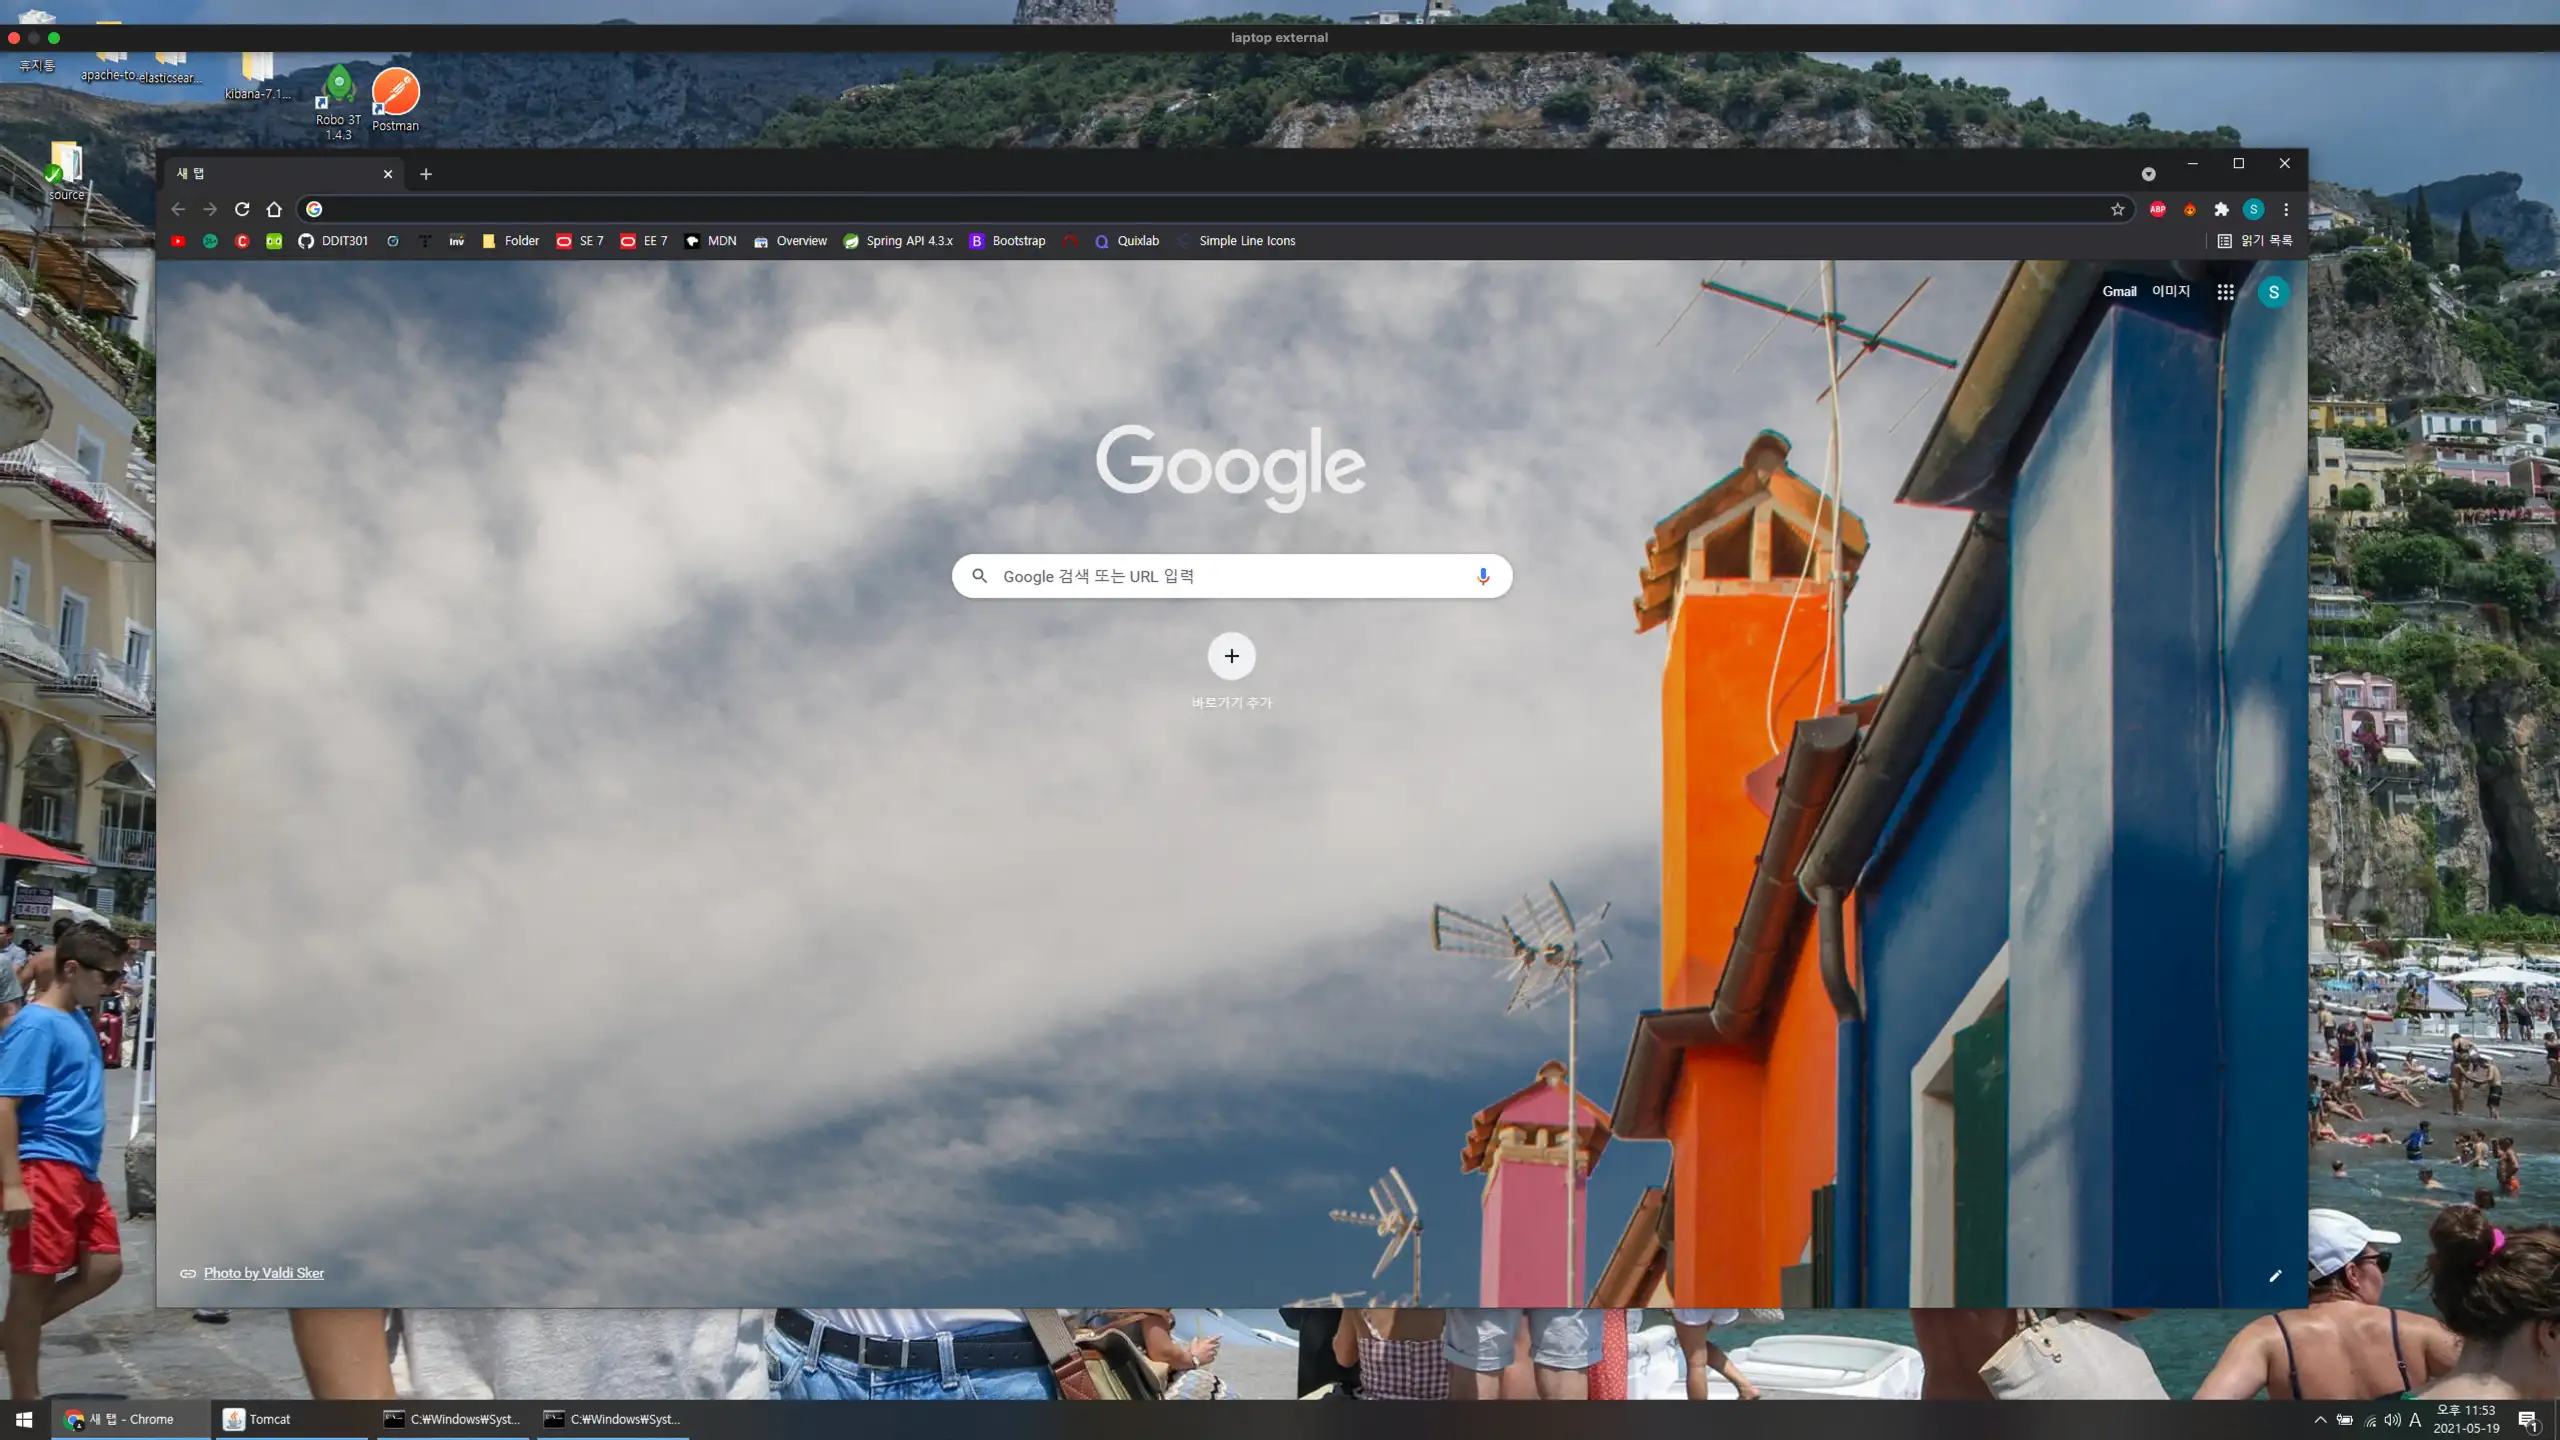Open the Google apps grid
The width and height of the screenshot is (2560, 1440).
click(x=2225, y=292)
